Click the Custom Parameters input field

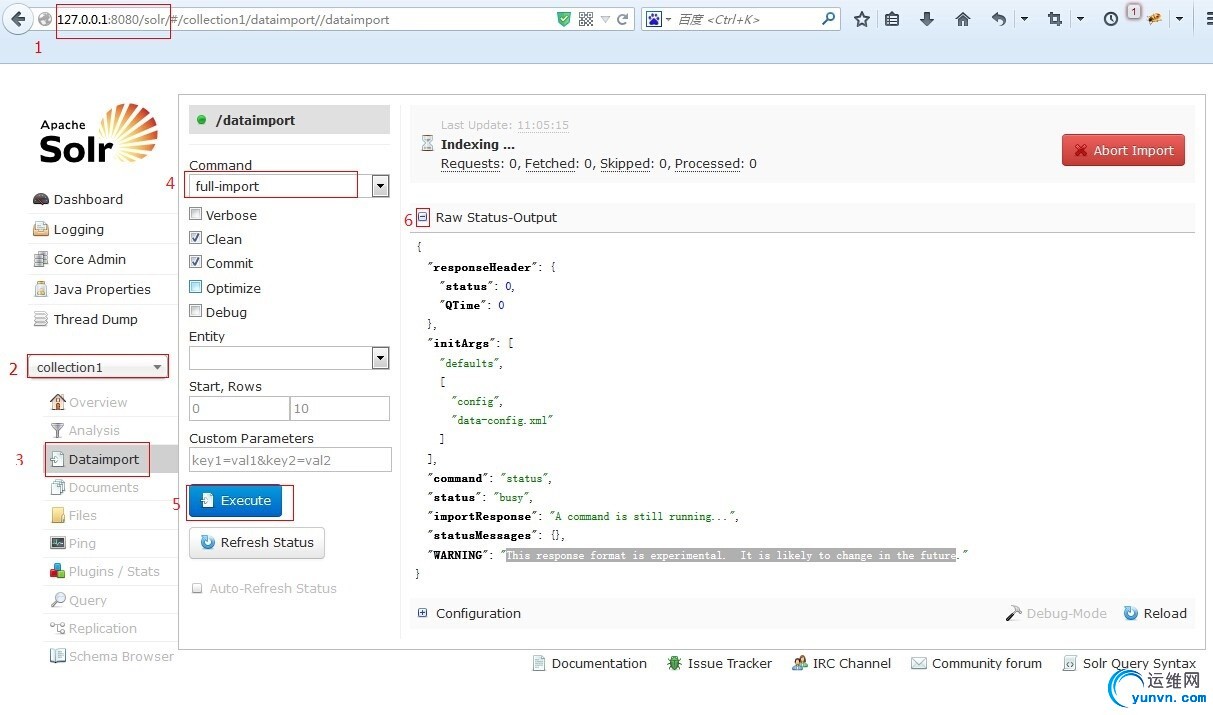(x=289, y=460)
